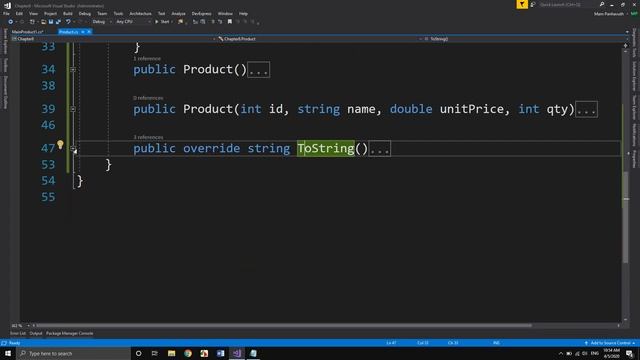This screenshot has width=640, height=360.
Task: Click the Windows 'Type here to search' box
Action: point(73,353)
